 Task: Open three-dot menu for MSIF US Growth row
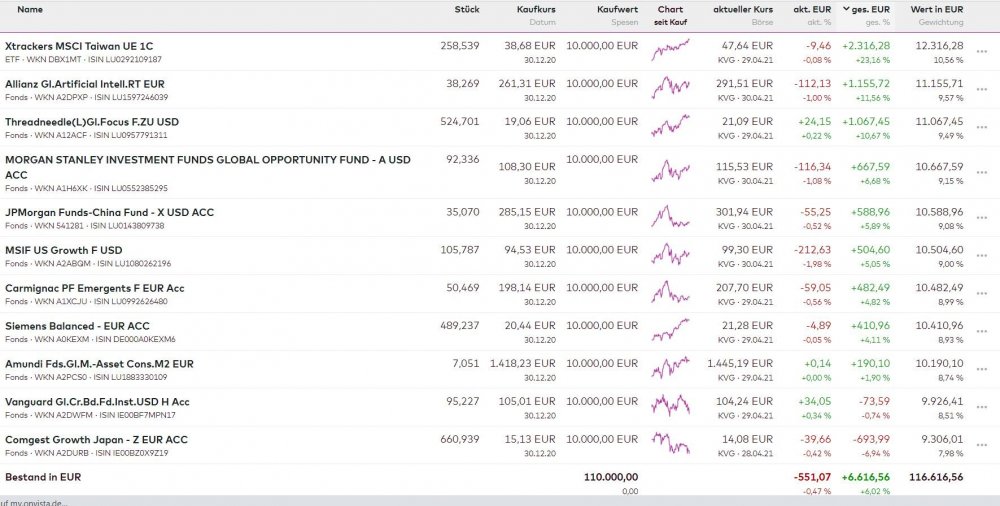(x=981, y=256)
